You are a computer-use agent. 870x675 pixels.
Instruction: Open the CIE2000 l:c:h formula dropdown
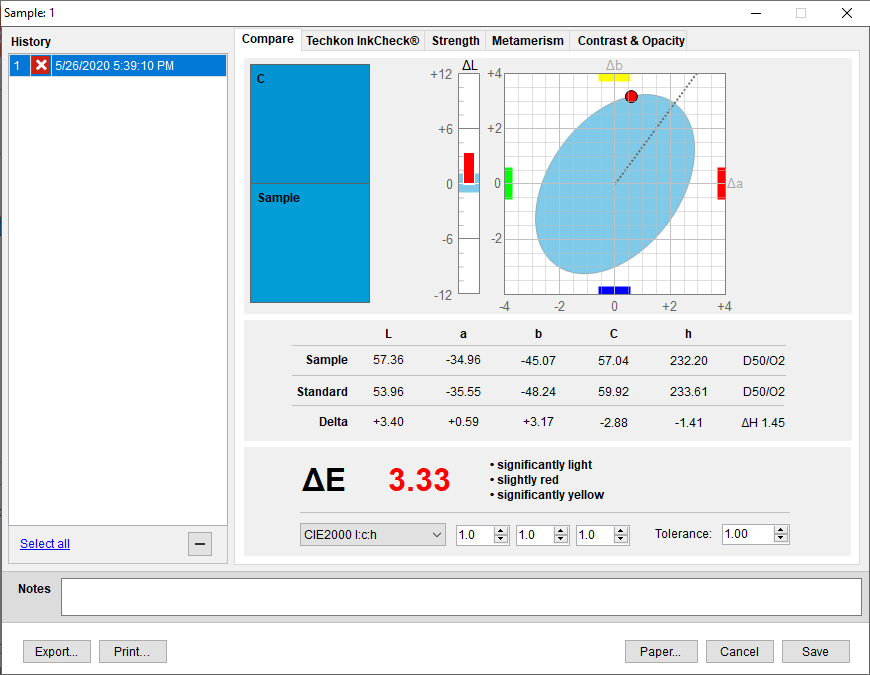[x=372, y=535]
